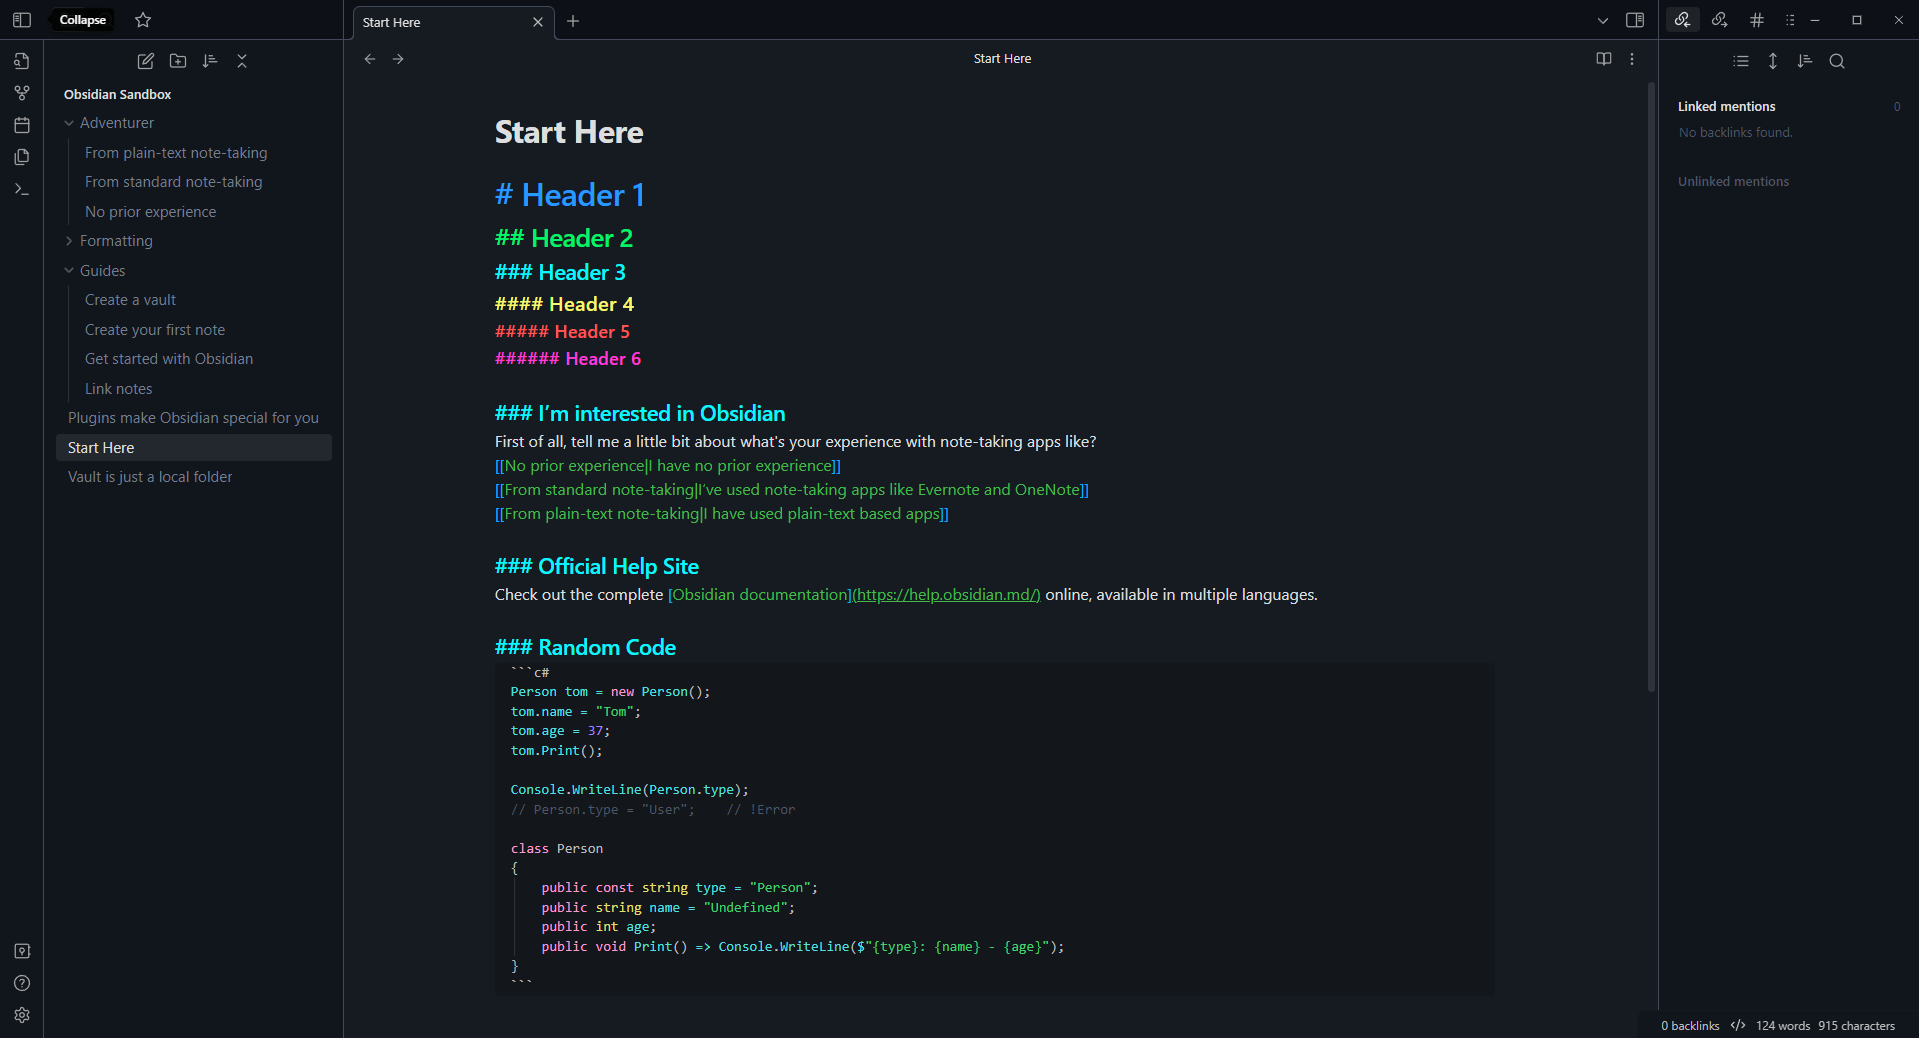The height and width of the screenshot is (1038, 1919).
Task: Insert template via ribbon copy icon
Action: click(x=22, y=157)
